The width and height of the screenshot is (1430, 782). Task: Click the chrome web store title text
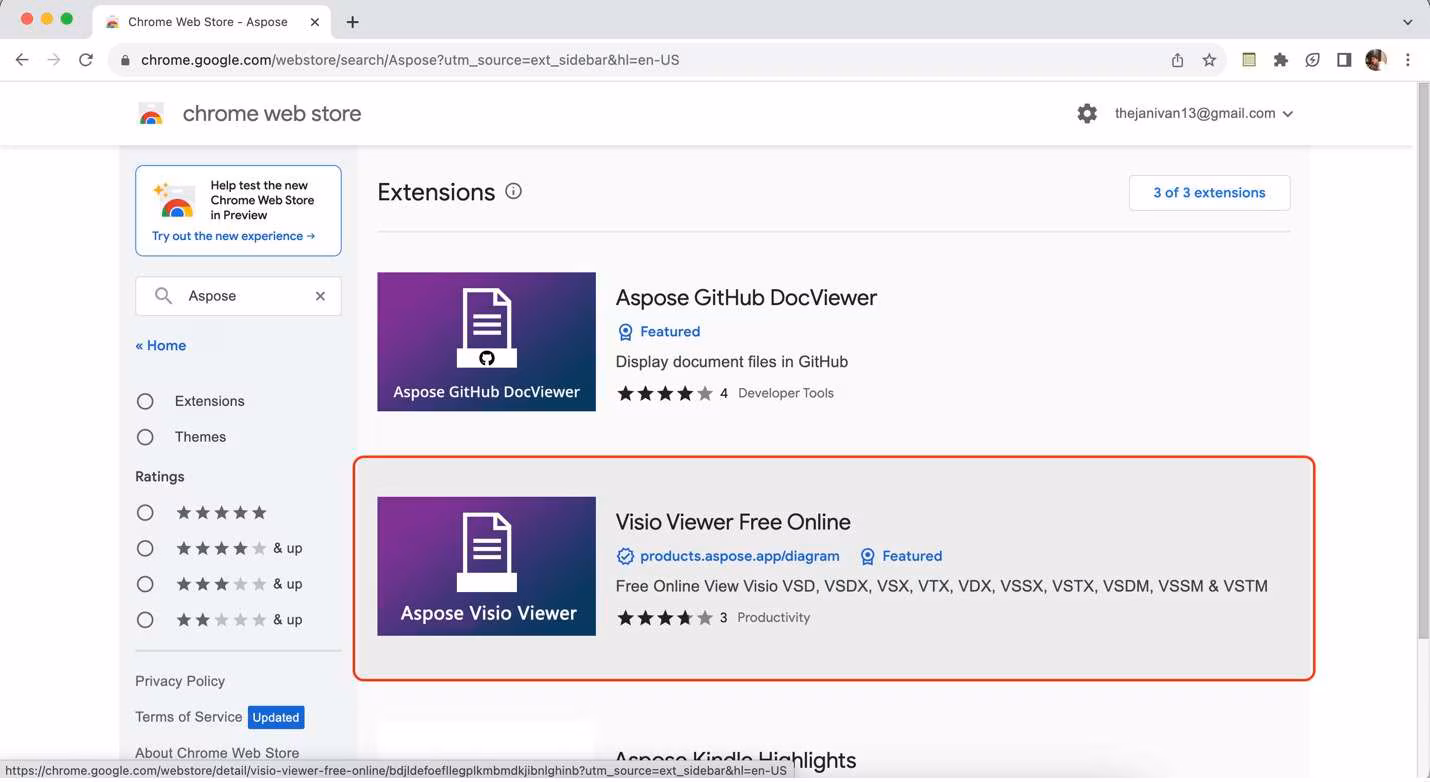pos(272,114)
